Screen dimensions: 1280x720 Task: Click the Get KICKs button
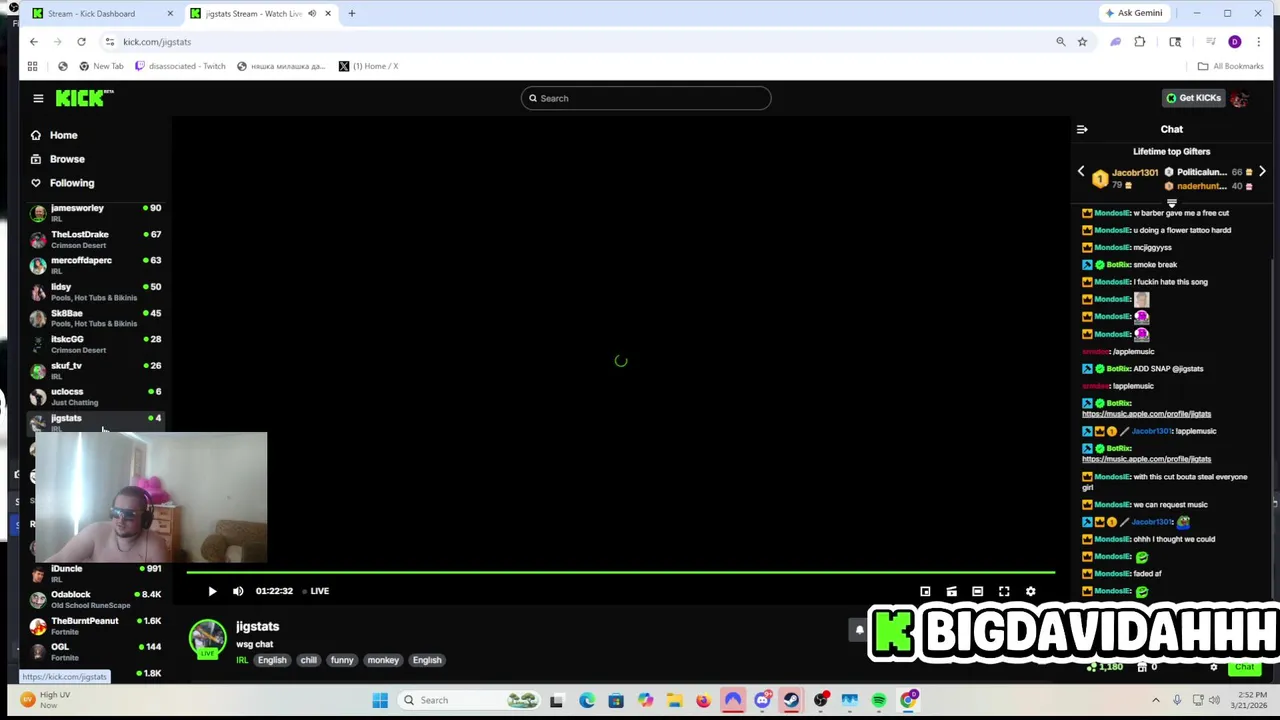click(1193, 98)
